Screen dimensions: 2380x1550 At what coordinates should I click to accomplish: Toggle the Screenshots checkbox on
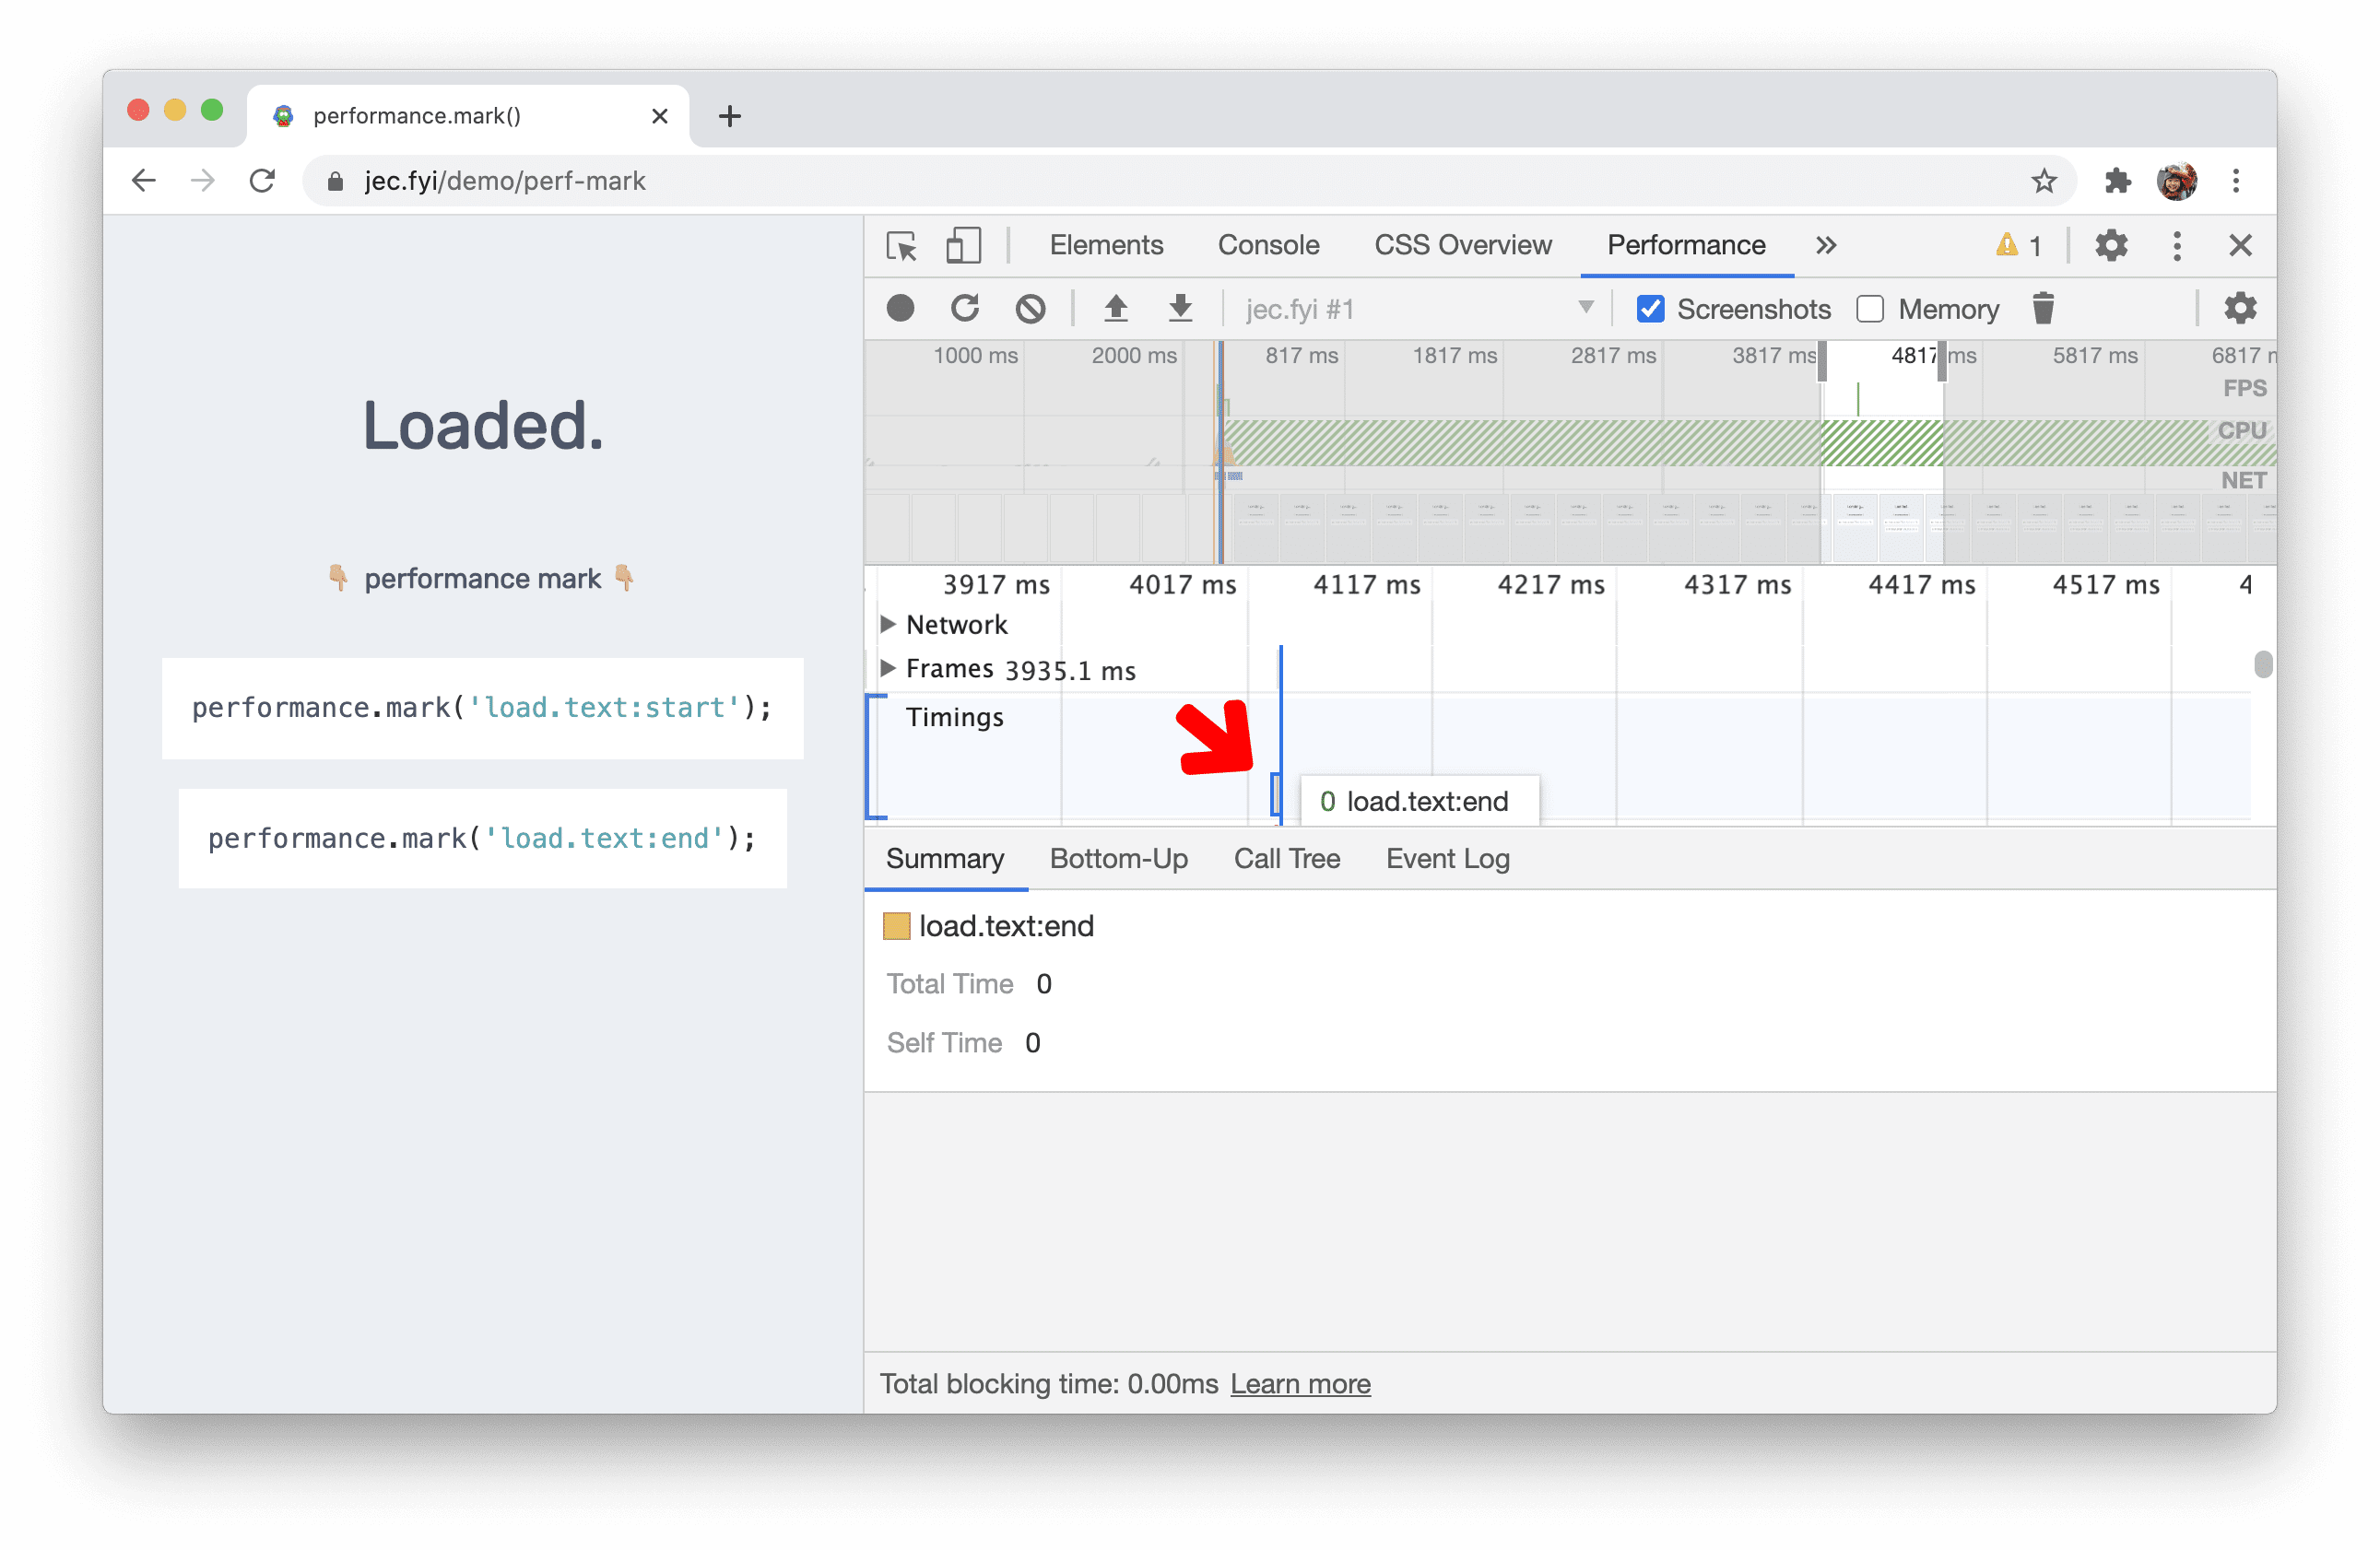(1648, 309)
